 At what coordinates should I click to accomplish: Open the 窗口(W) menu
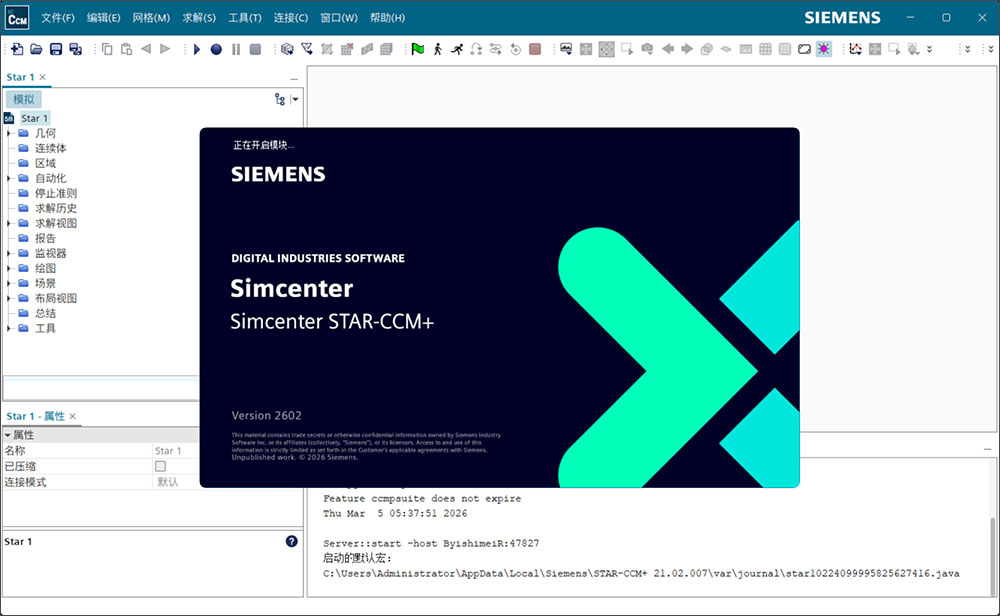pyautogui.click(x=339, y=18)
